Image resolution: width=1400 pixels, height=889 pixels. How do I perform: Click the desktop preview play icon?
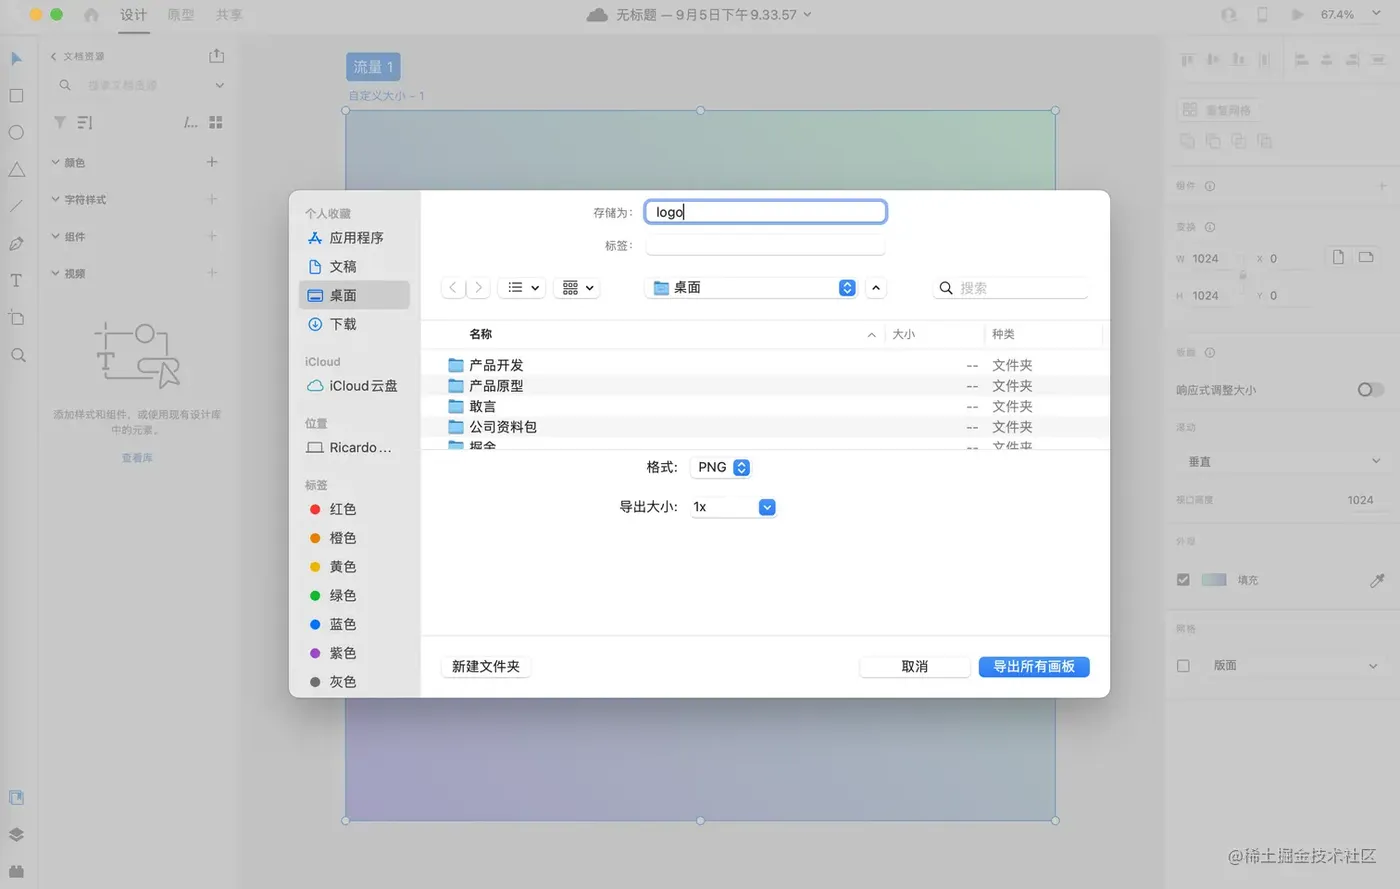[1297, 15]
